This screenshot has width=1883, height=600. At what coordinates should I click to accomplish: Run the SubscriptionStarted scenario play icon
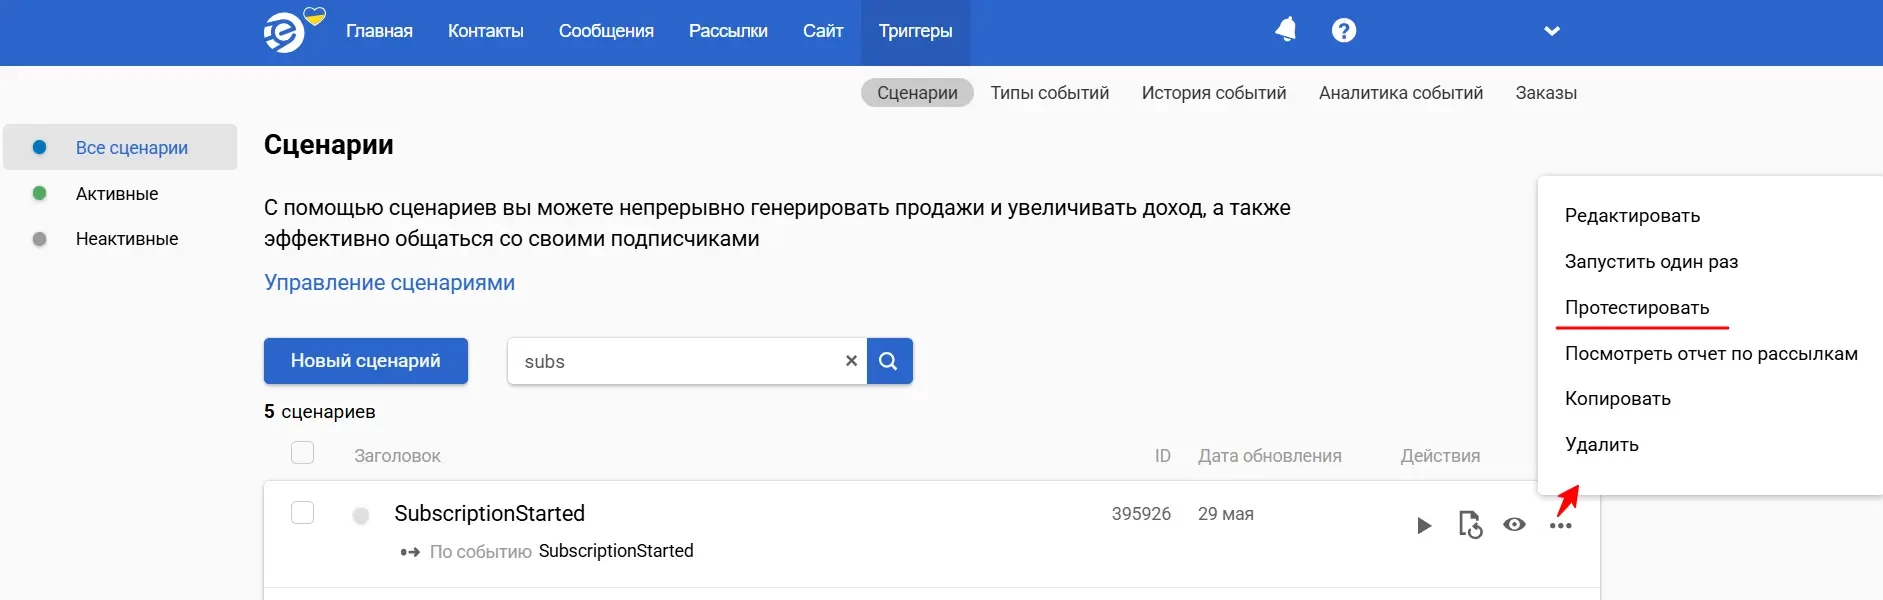pyautogui.click(x=1424, y=525)
